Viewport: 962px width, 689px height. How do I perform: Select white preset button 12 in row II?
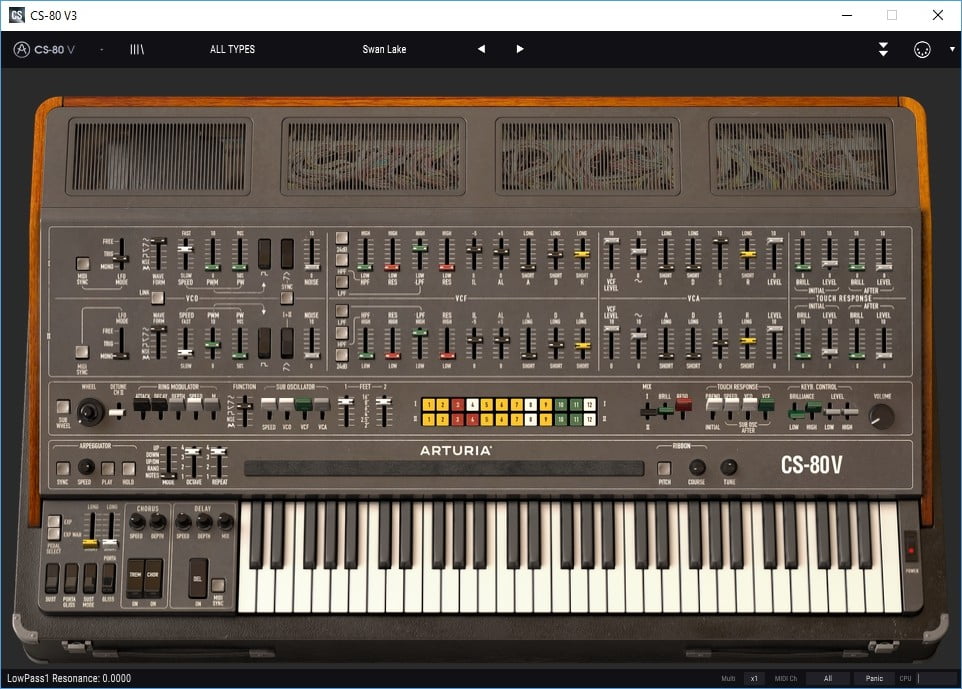(x=590, y=420)
